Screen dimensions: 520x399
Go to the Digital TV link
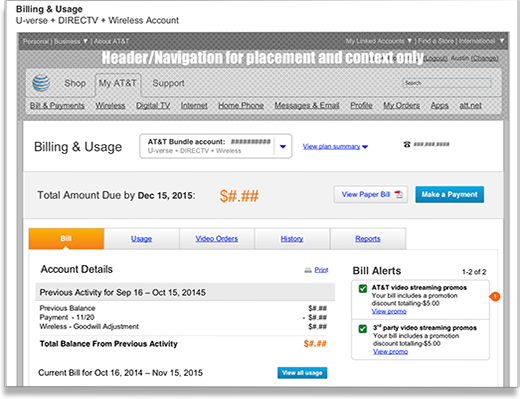(153, 106)
